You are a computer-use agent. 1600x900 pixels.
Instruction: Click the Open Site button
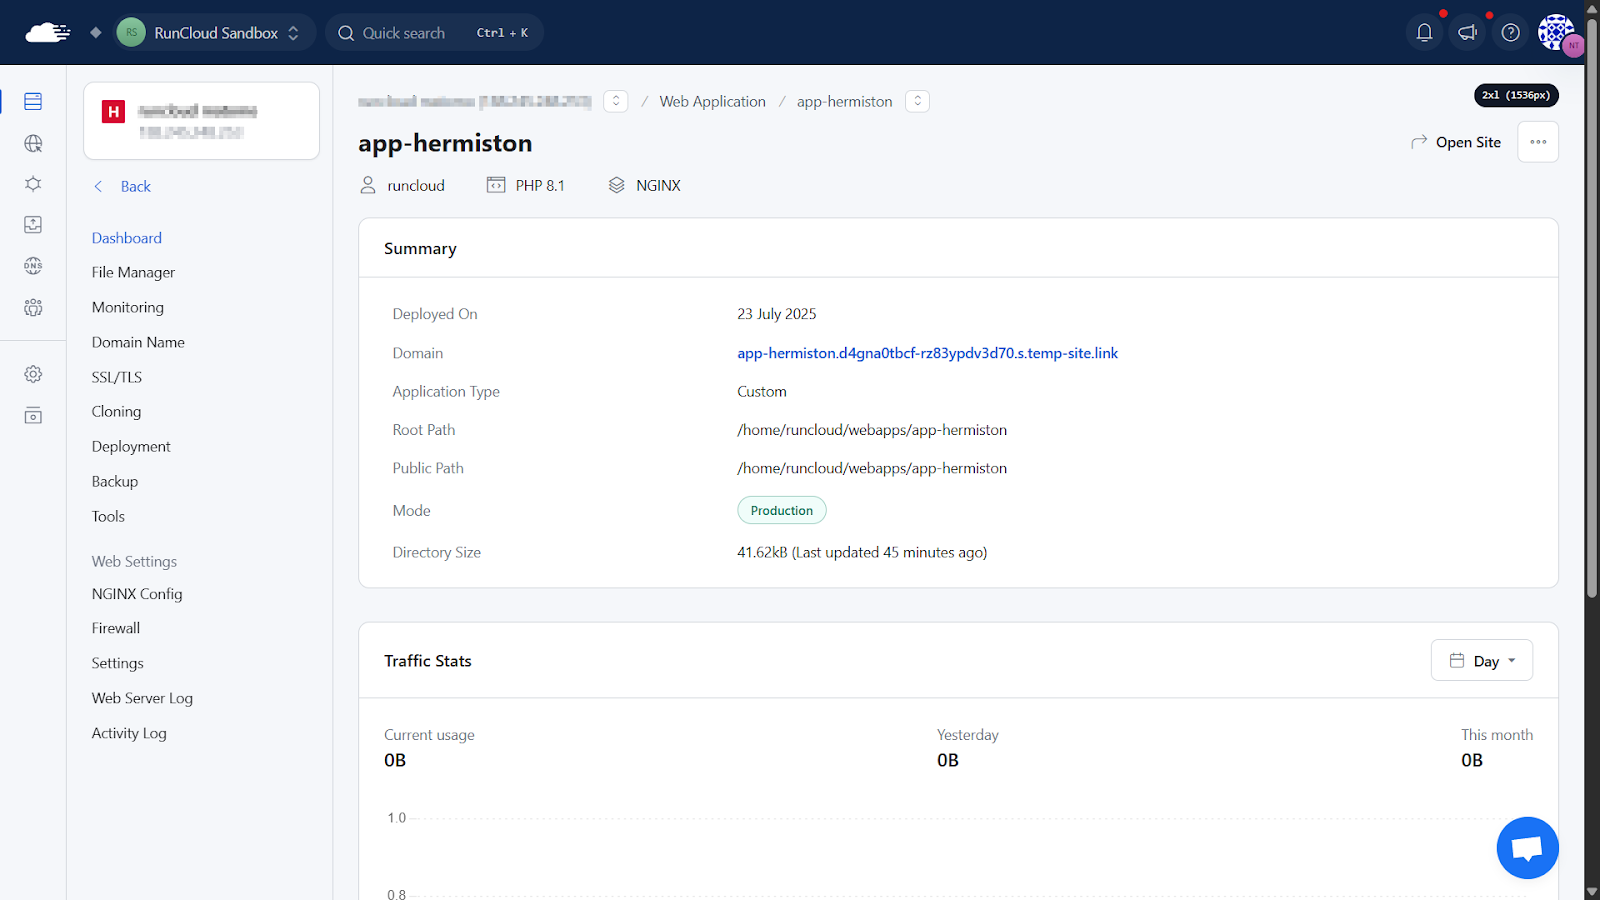click(x=1456, y=142)
